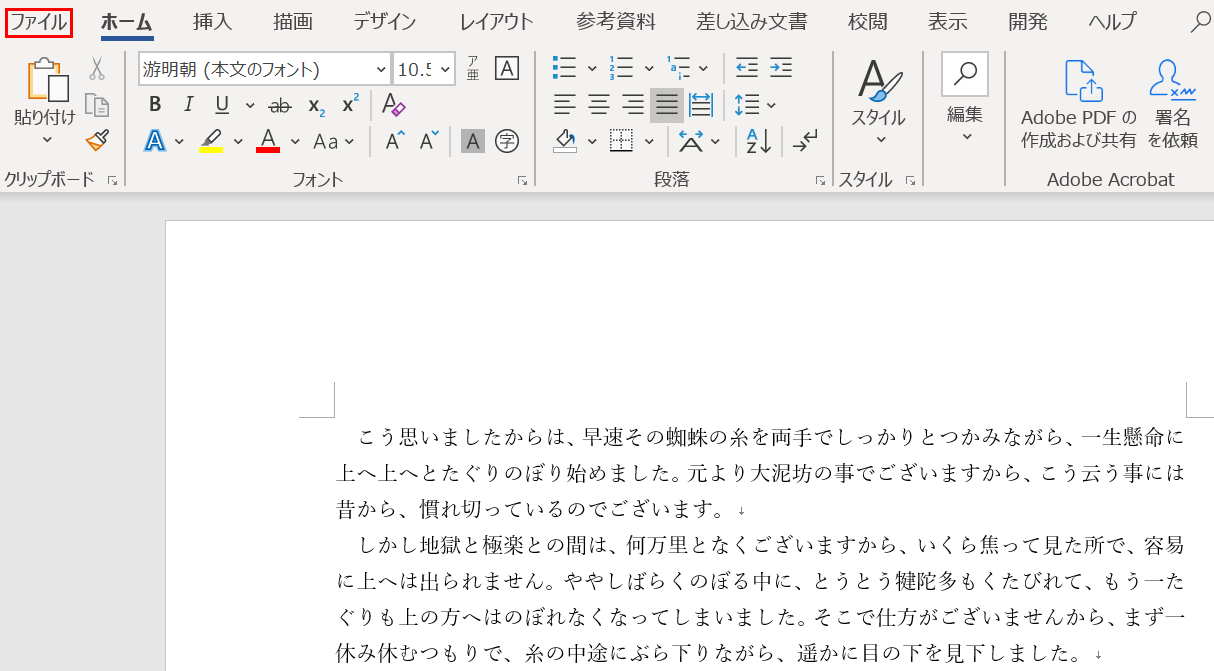This screenshot has height=671, width=1214.
Task: Toggle show paragraph marks icon
Action: 805,141
